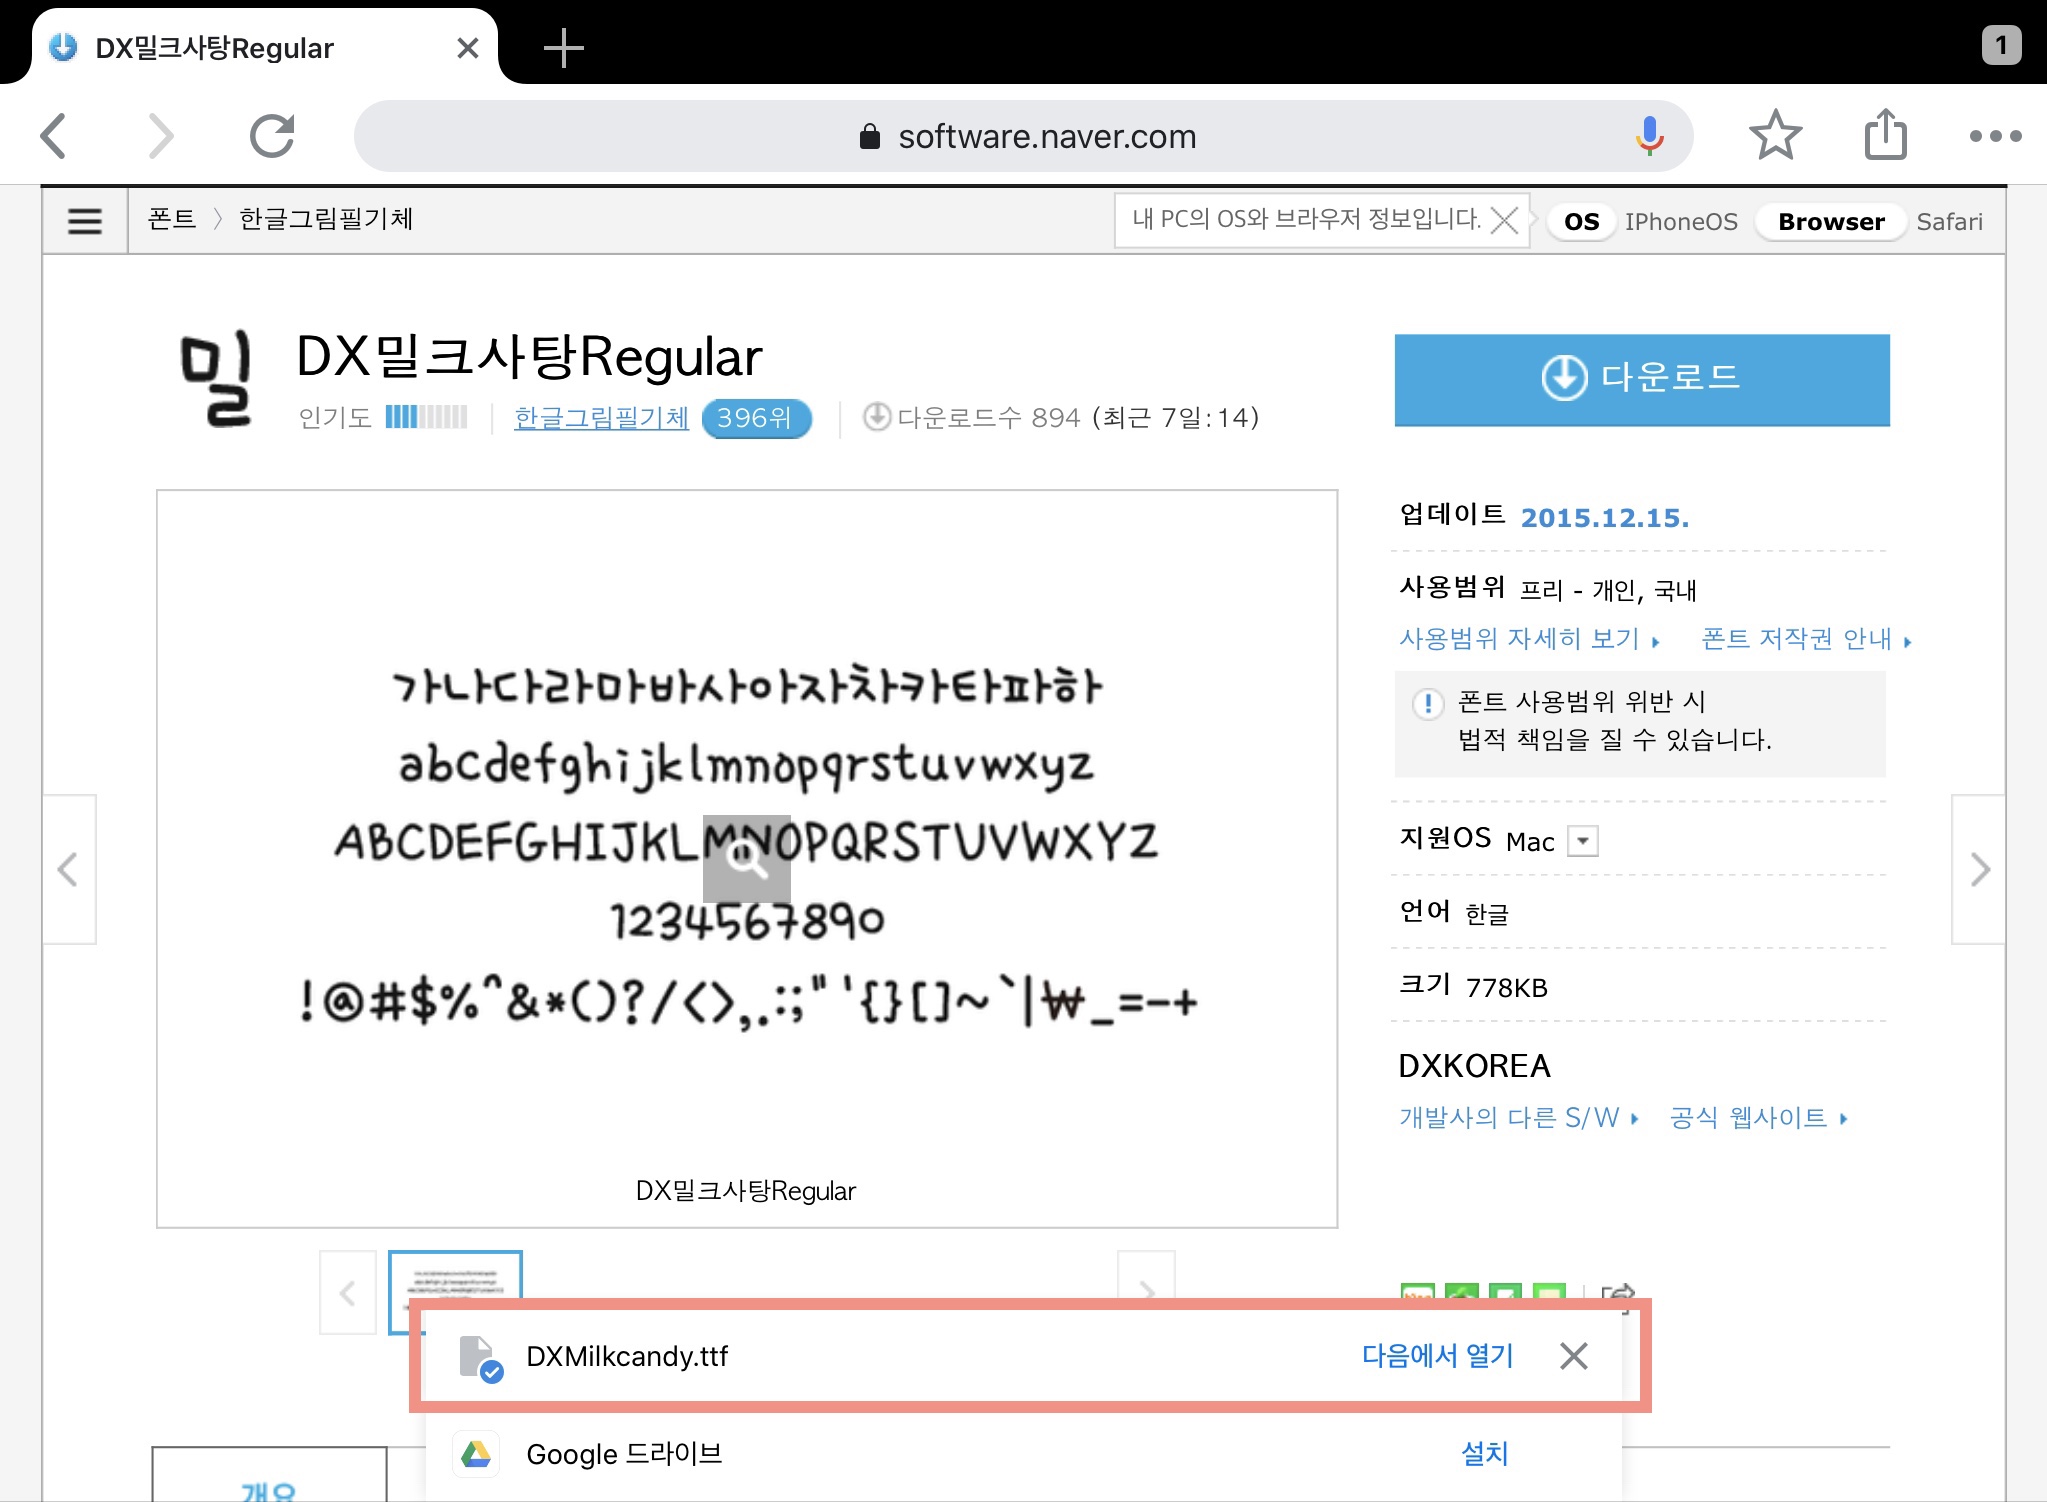The width and height of the screenshot is (2047, 1502).
Task: Open new tab with plus button
Action: tap(564, 48)
